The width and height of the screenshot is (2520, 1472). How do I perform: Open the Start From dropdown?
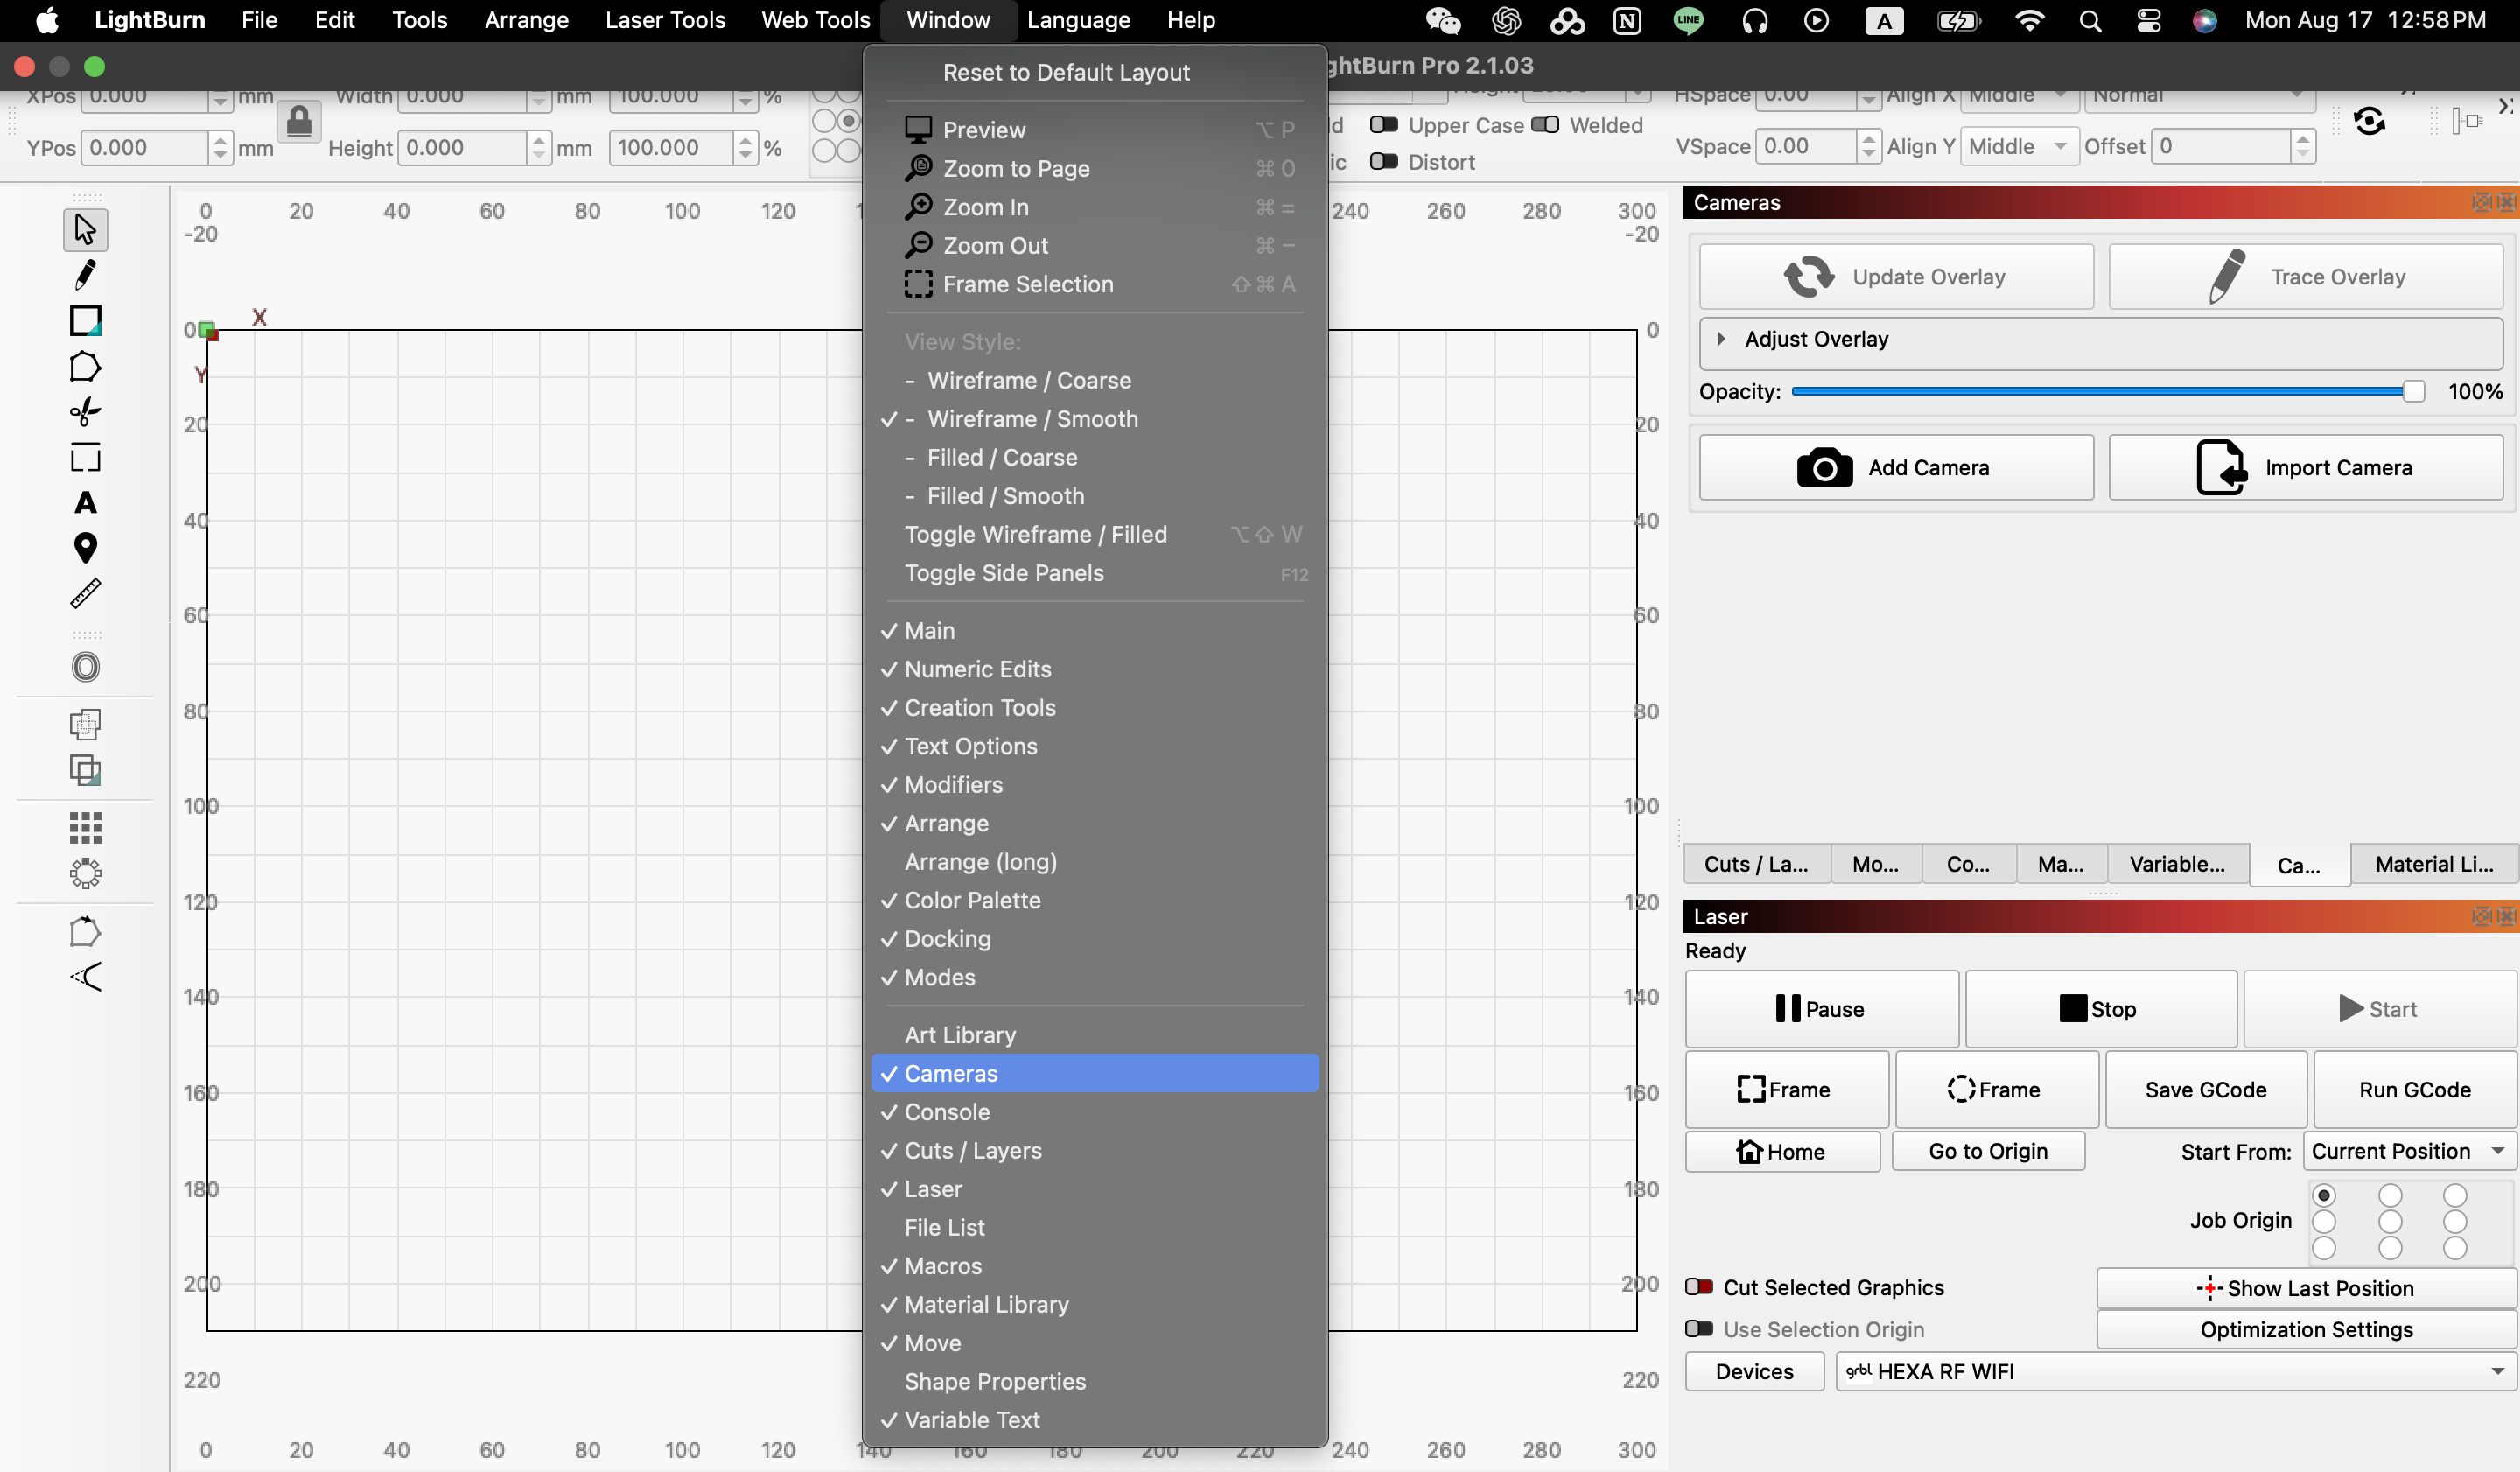pyautogui.click(x=2410, y=1151)
